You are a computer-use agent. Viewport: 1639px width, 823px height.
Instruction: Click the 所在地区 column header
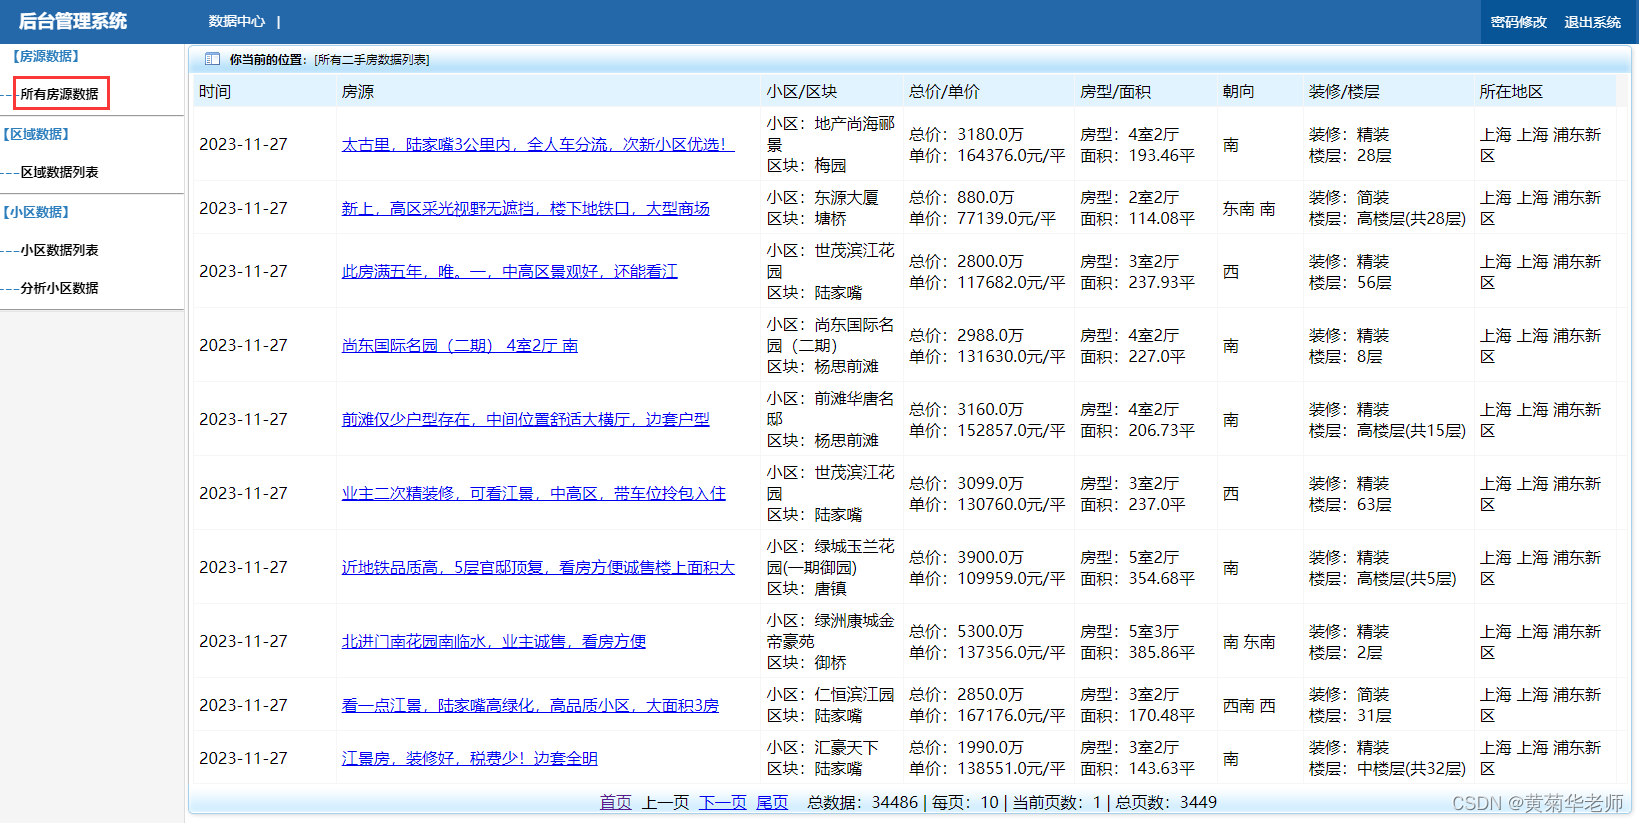[x=1511, y=91]
